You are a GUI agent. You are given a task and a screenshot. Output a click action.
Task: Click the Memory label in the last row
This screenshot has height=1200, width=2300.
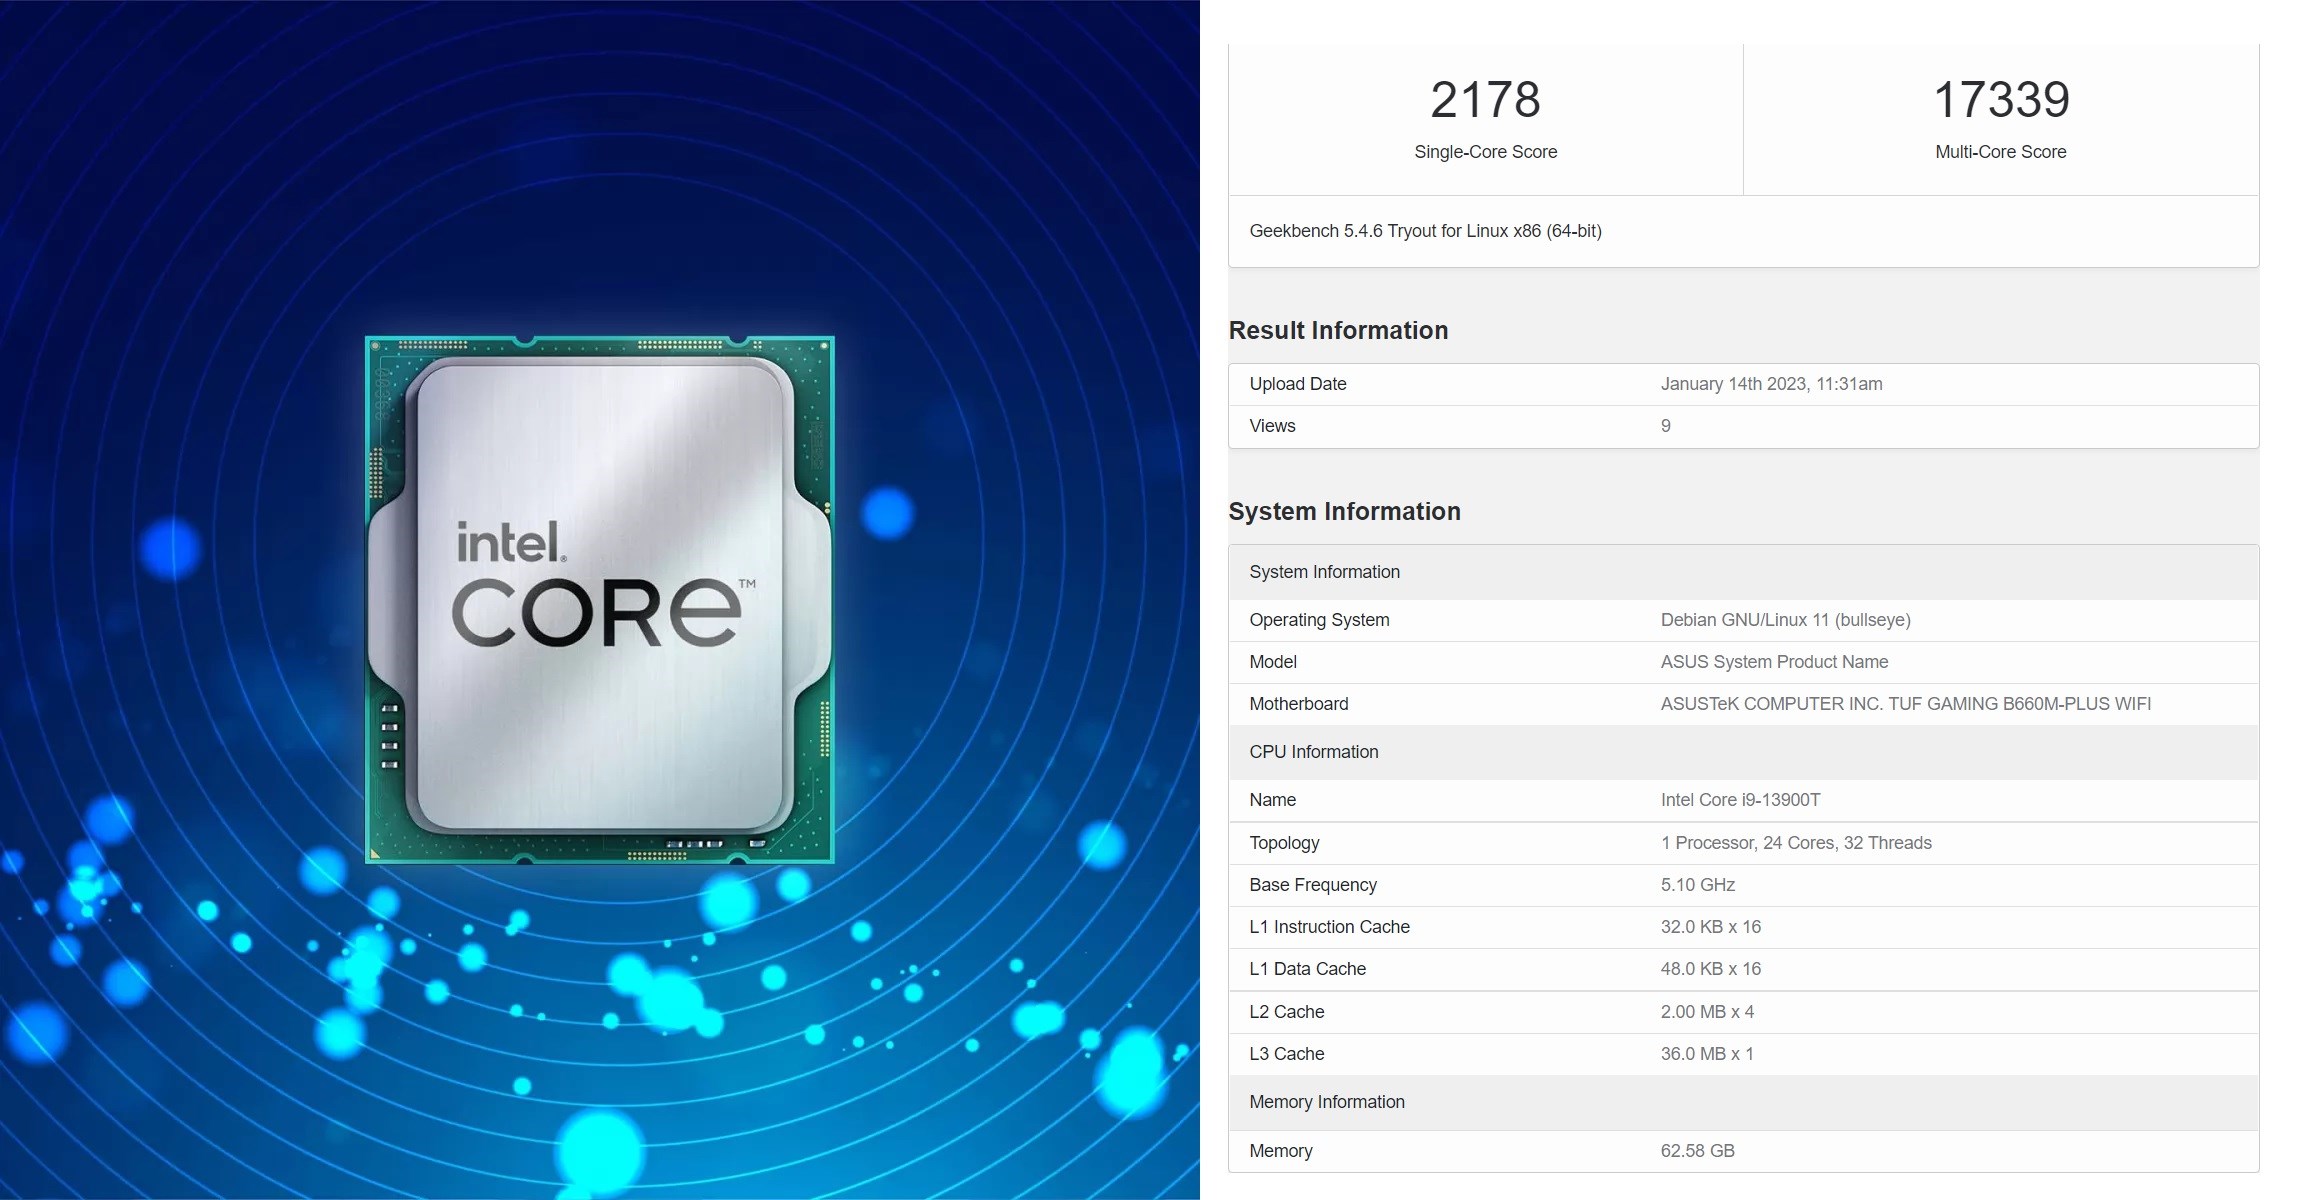(1280, 1151)
